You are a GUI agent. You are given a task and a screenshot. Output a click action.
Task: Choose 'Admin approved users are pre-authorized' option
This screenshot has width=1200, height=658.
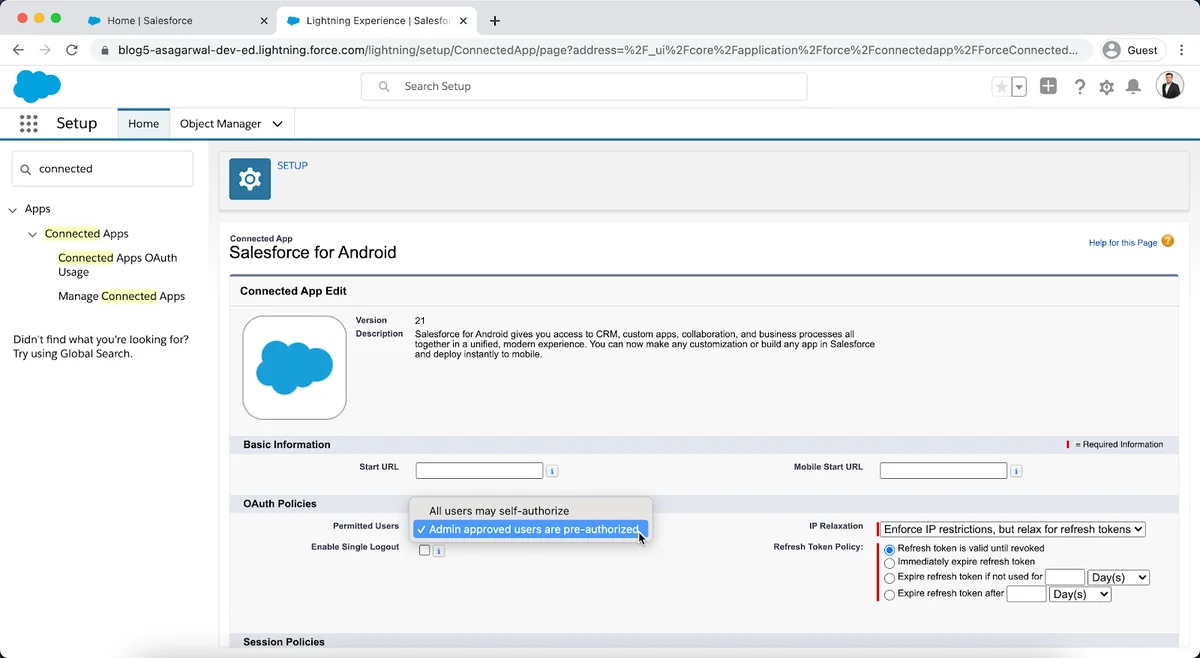click(x=531, y=529)
